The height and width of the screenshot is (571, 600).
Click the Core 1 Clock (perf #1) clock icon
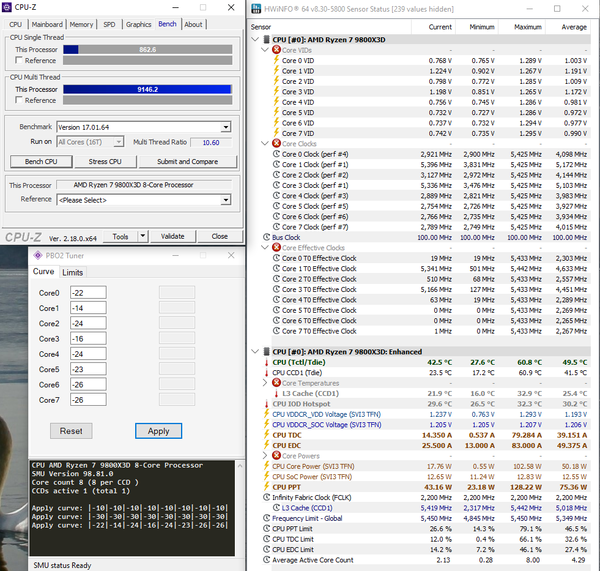(x=276, y=164)
